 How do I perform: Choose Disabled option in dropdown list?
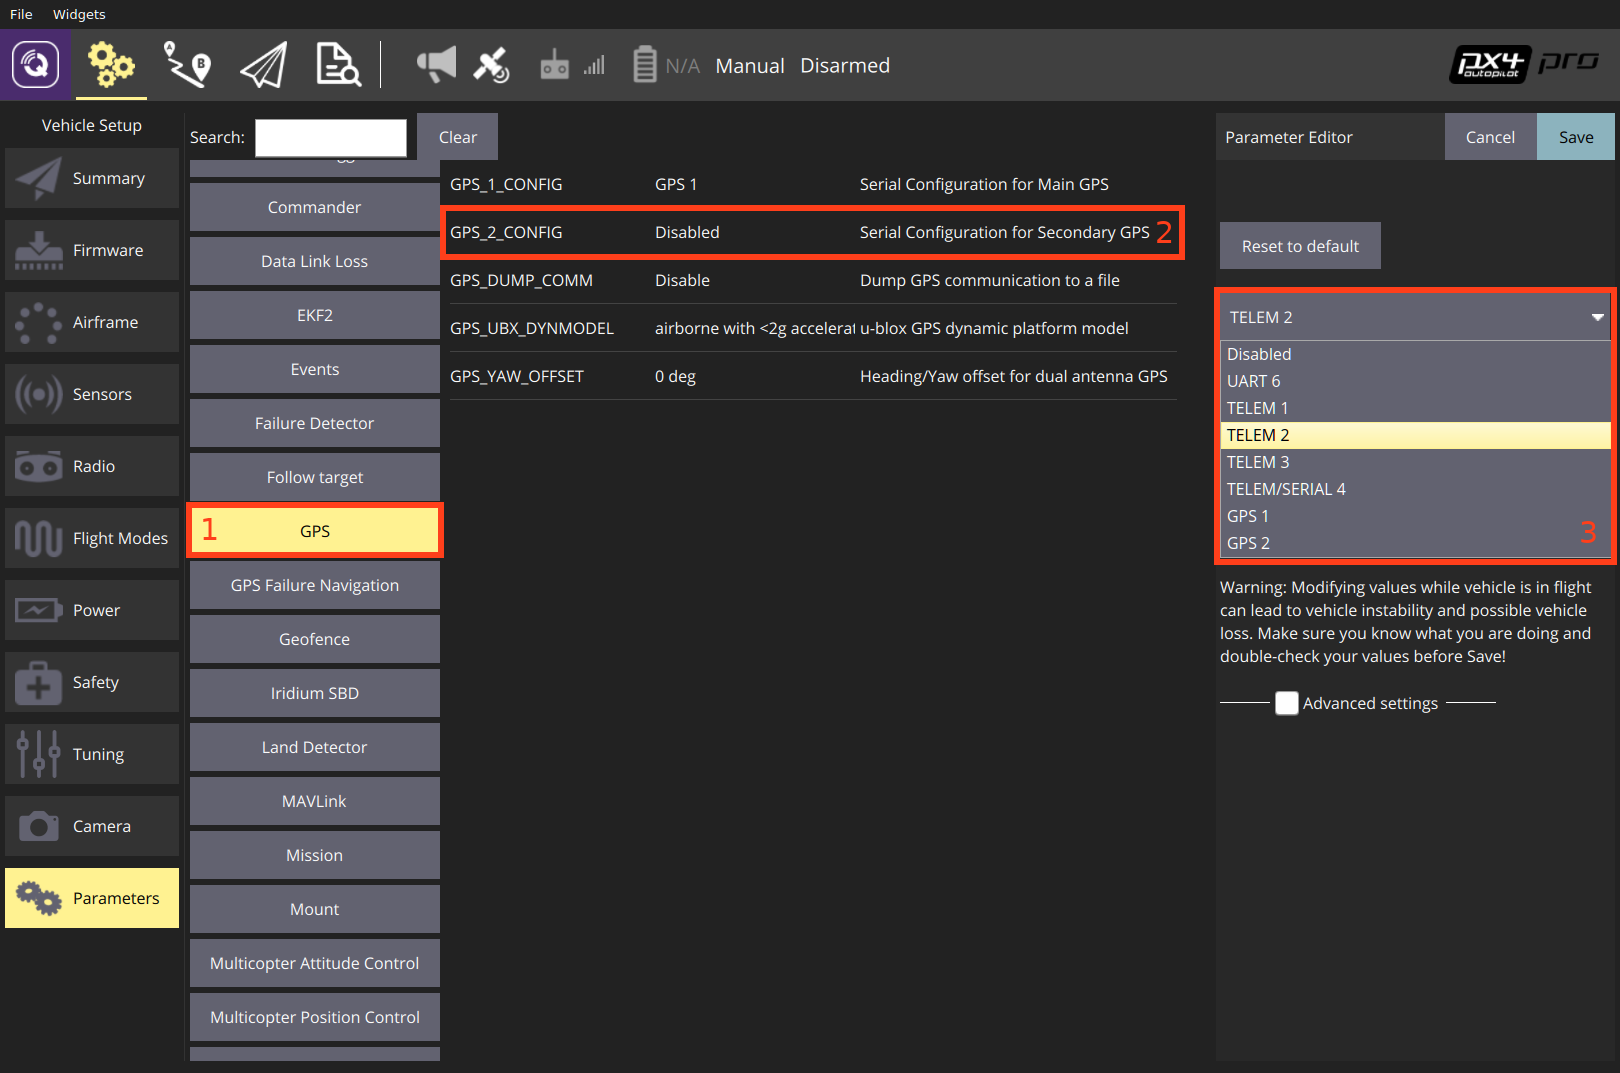pyautogui.click(x=1259, y=354)
